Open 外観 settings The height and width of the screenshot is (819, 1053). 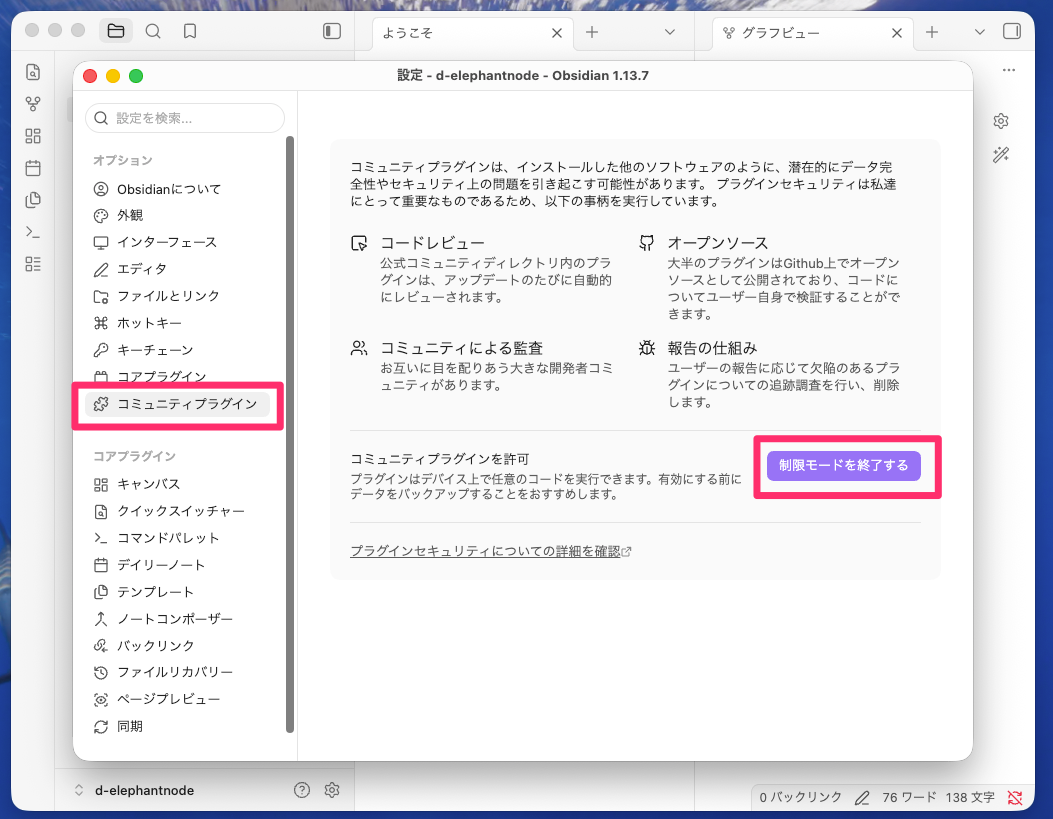(x=177, y=215)
